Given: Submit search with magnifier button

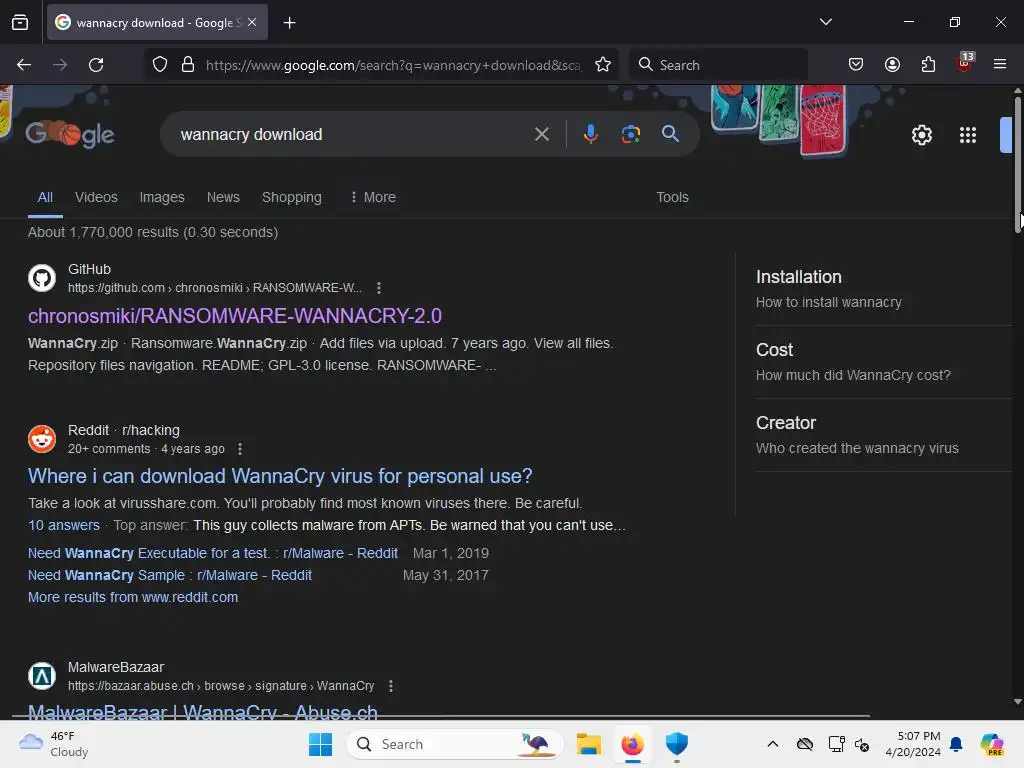Looking at the screenshot, I should point(670,135).
